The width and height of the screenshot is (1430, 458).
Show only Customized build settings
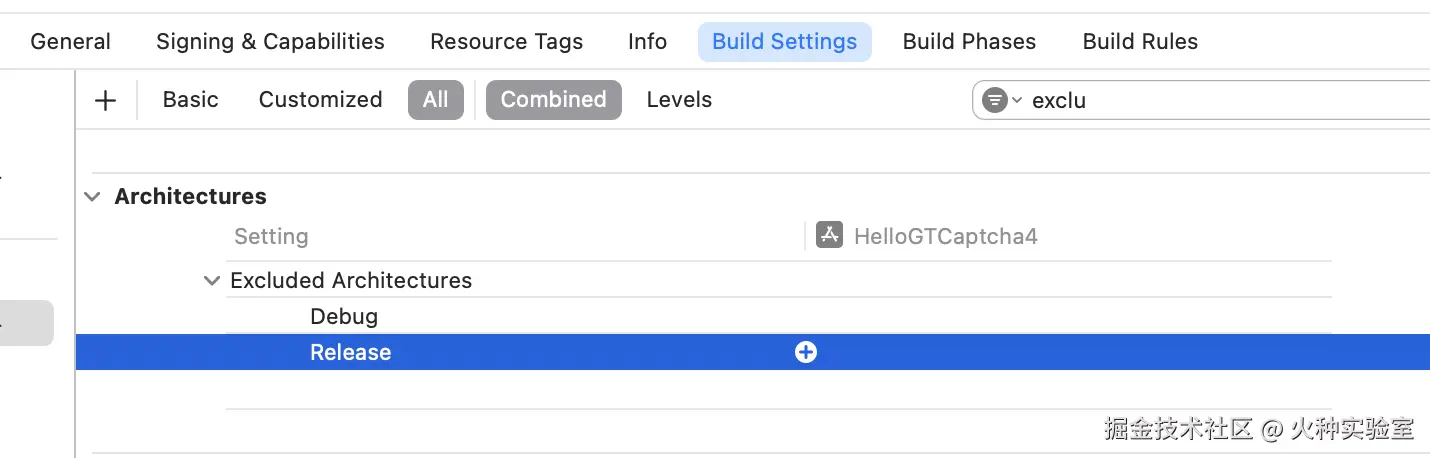[320, 100]
